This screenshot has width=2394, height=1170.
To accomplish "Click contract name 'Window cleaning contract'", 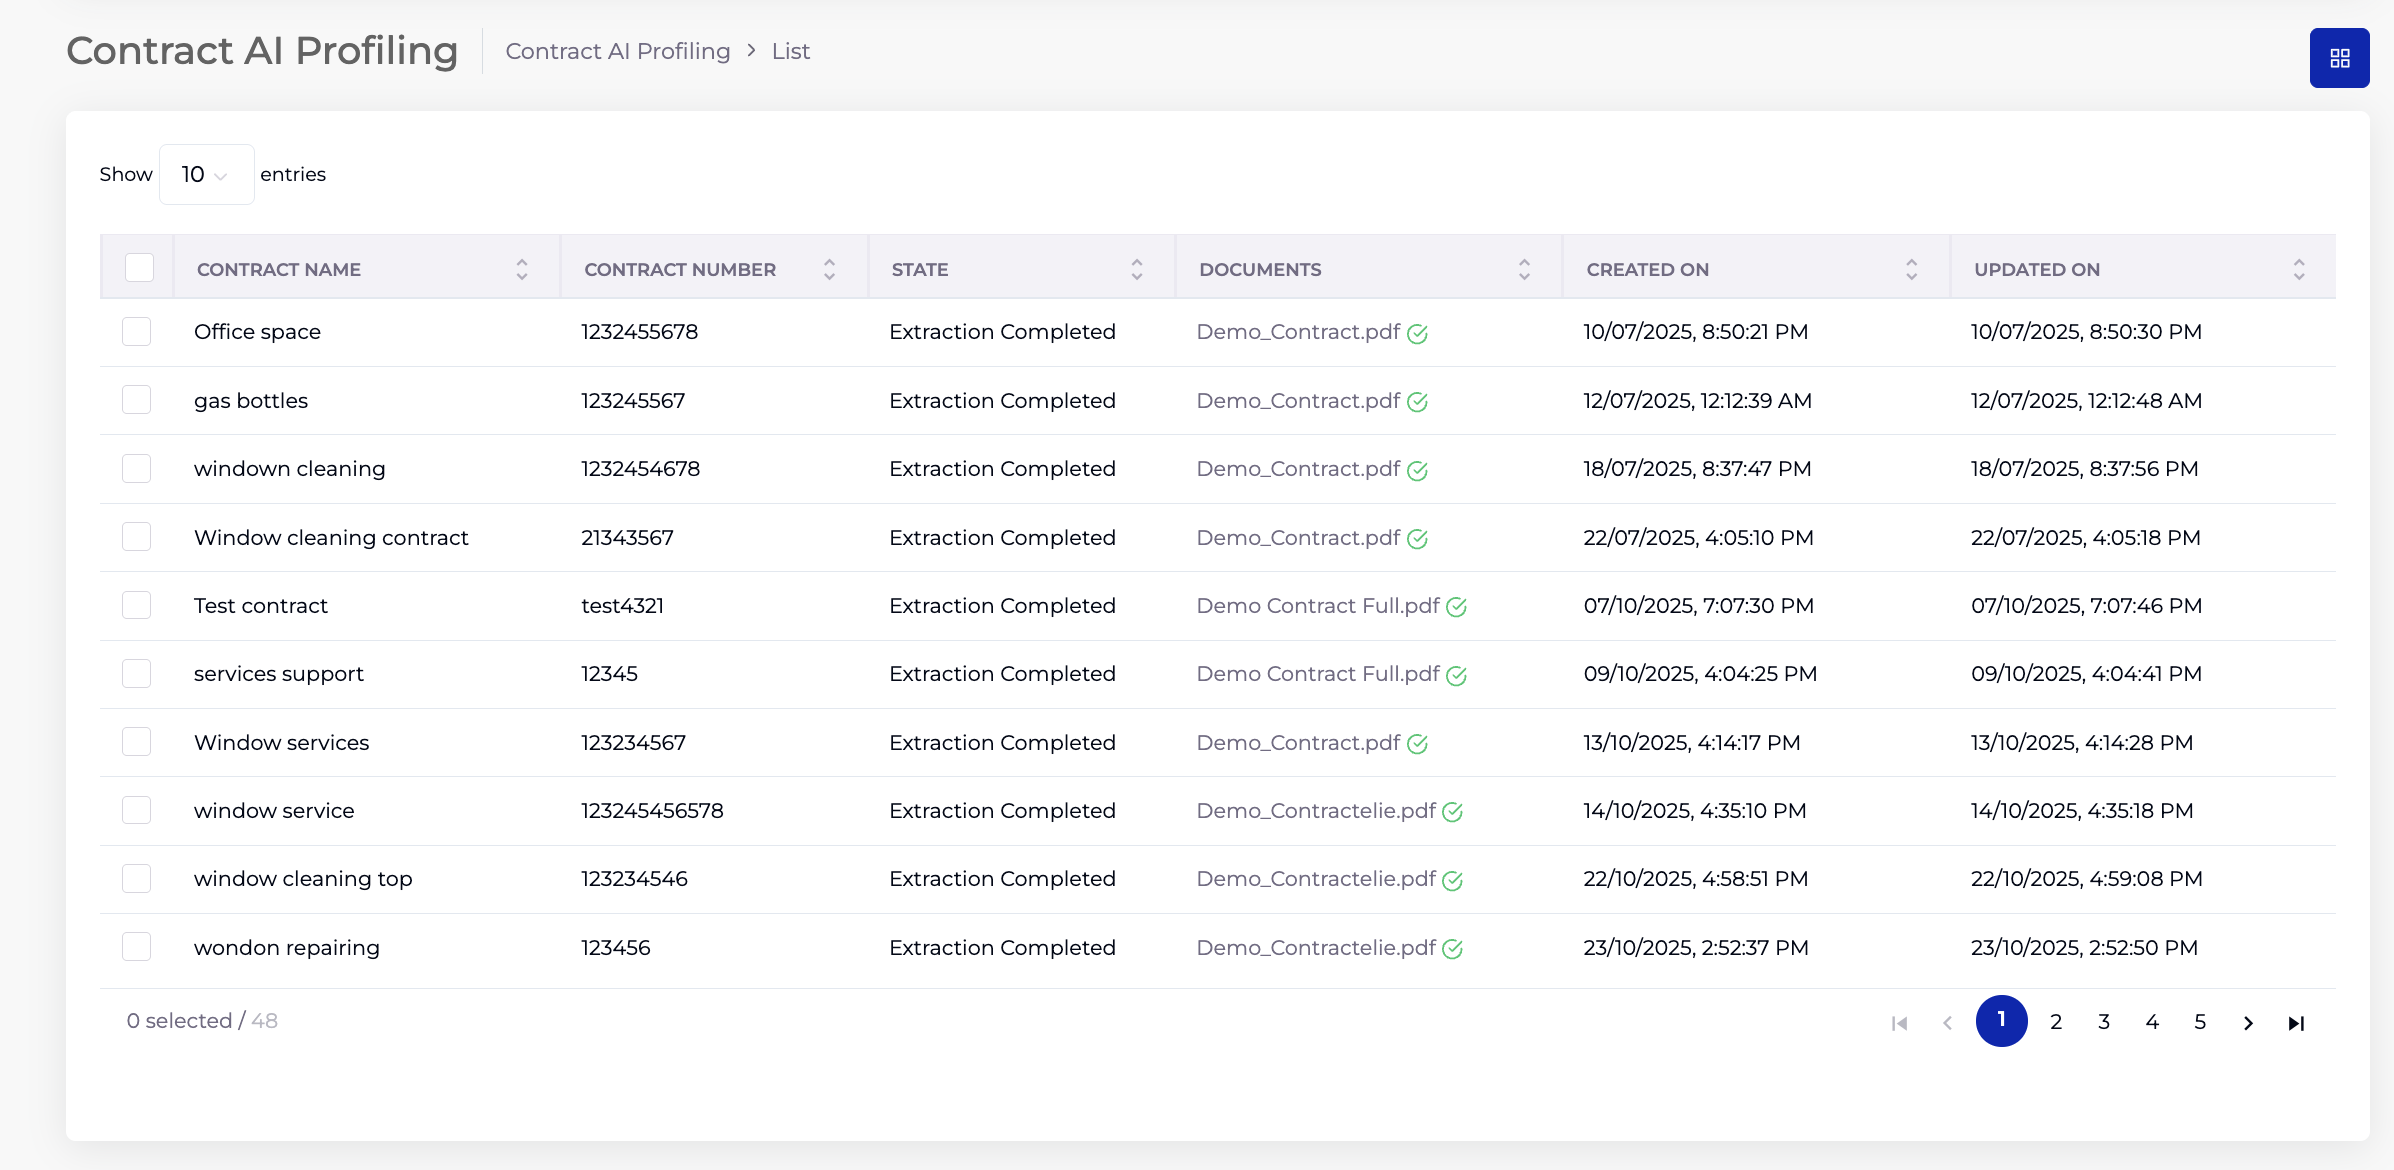I will point(331,537).
